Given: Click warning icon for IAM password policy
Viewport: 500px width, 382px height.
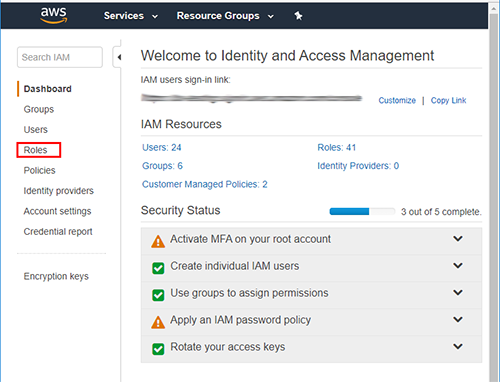Looking at the screenshot, I should pos(158,322).
